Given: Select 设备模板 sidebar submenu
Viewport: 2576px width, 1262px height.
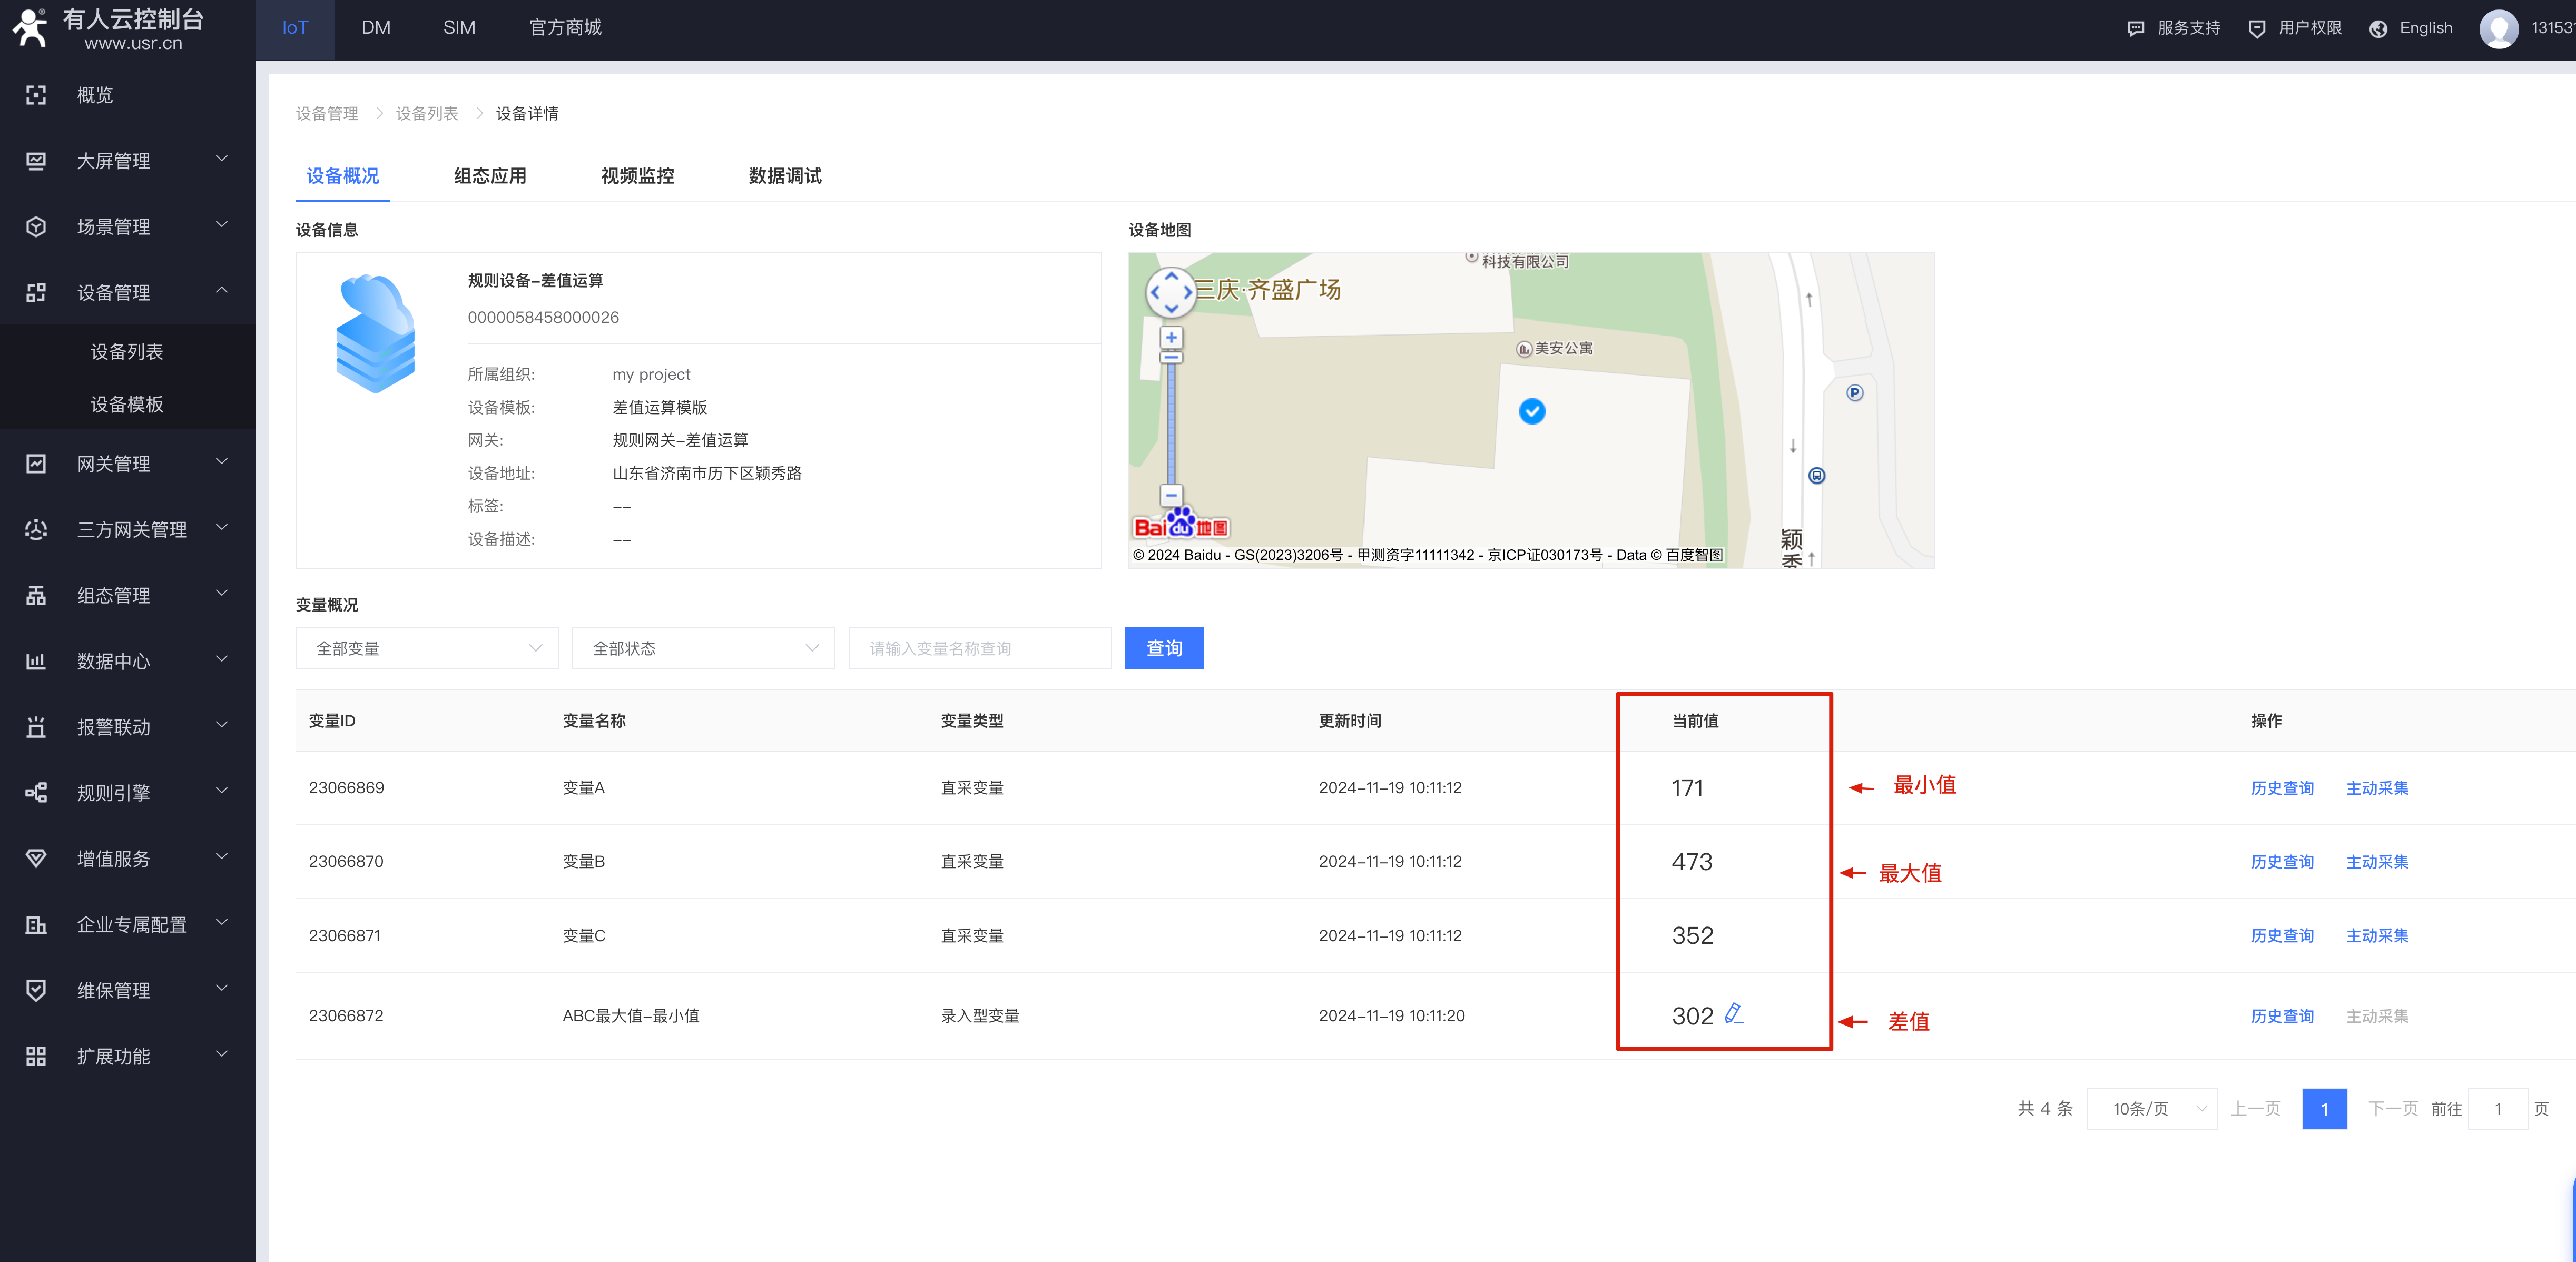Looking at the screenshot, I should point(127,404).
